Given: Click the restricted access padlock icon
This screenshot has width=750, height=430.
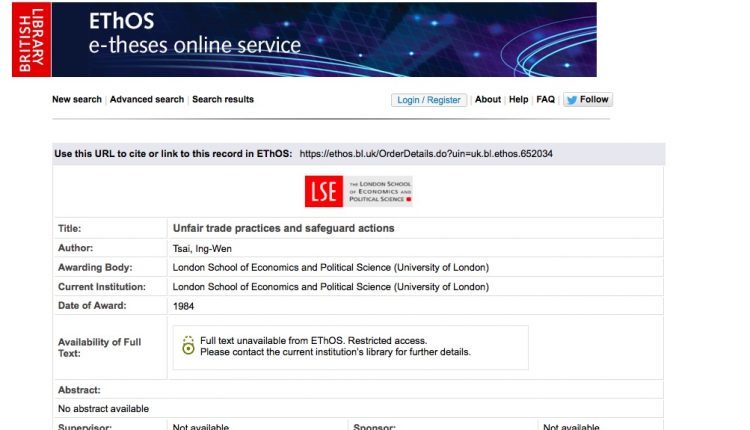Looking at the screenshot, I should (189, 346).
